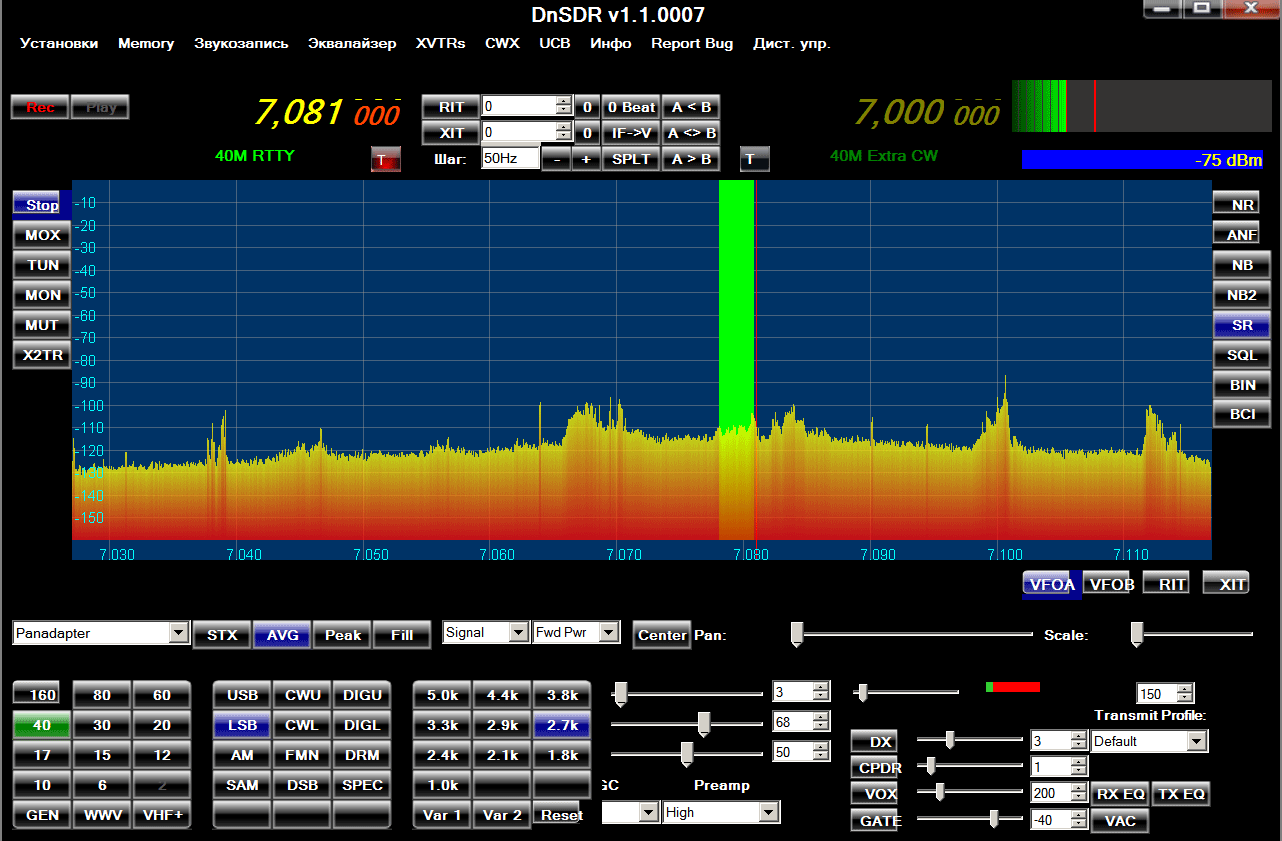Click the IF->V button
This screenshot has width=1282, height=841.
coord(631,133)
